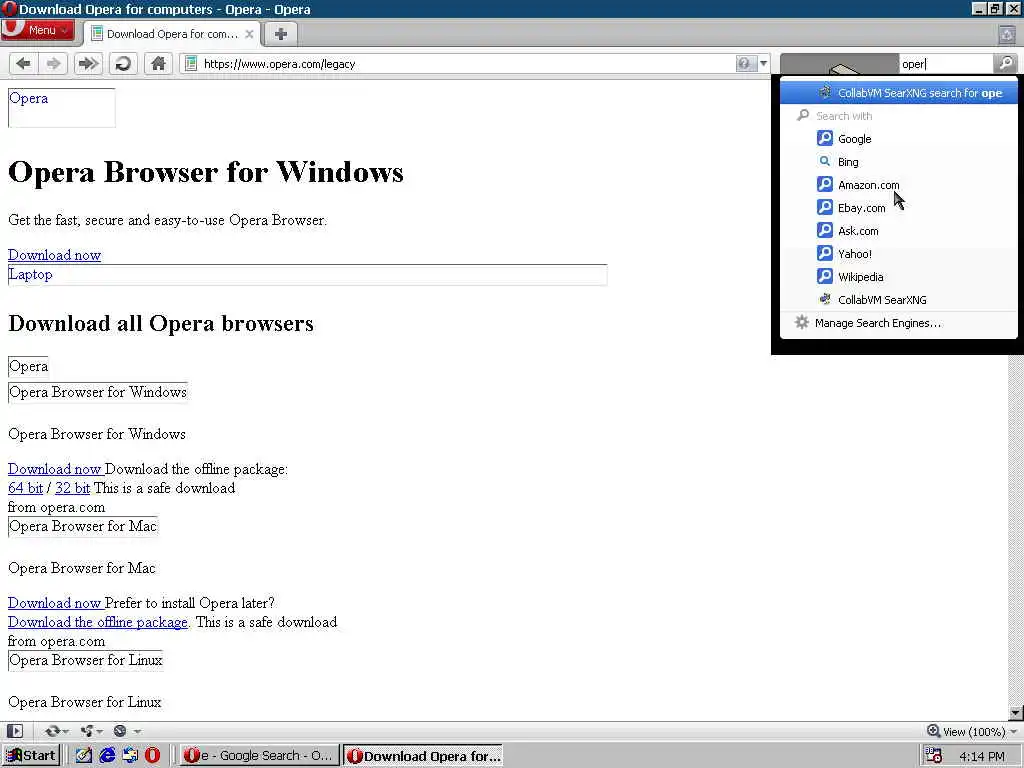Search with Google engine
1024x768 pixels.
click(x=899, y=138)
